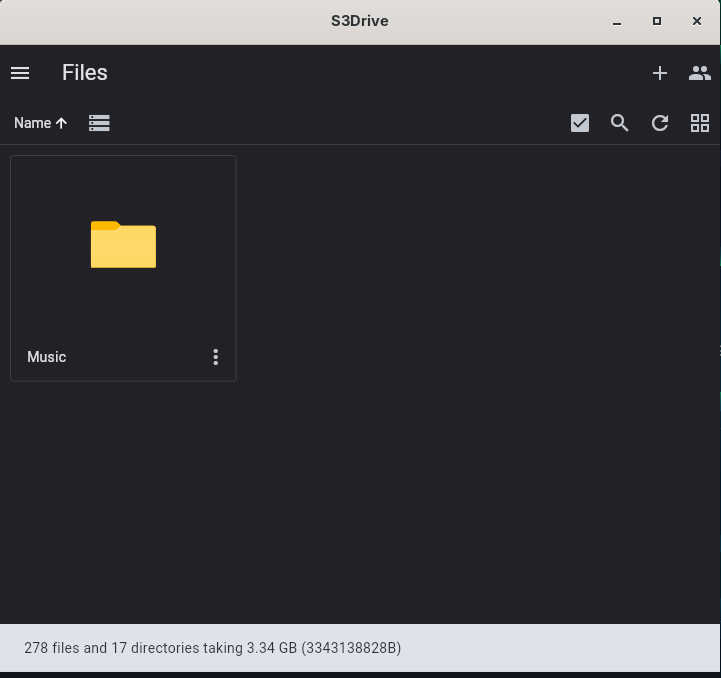Click the storage bars icon beside Name

pyautogui.click(x=99, y=123)
